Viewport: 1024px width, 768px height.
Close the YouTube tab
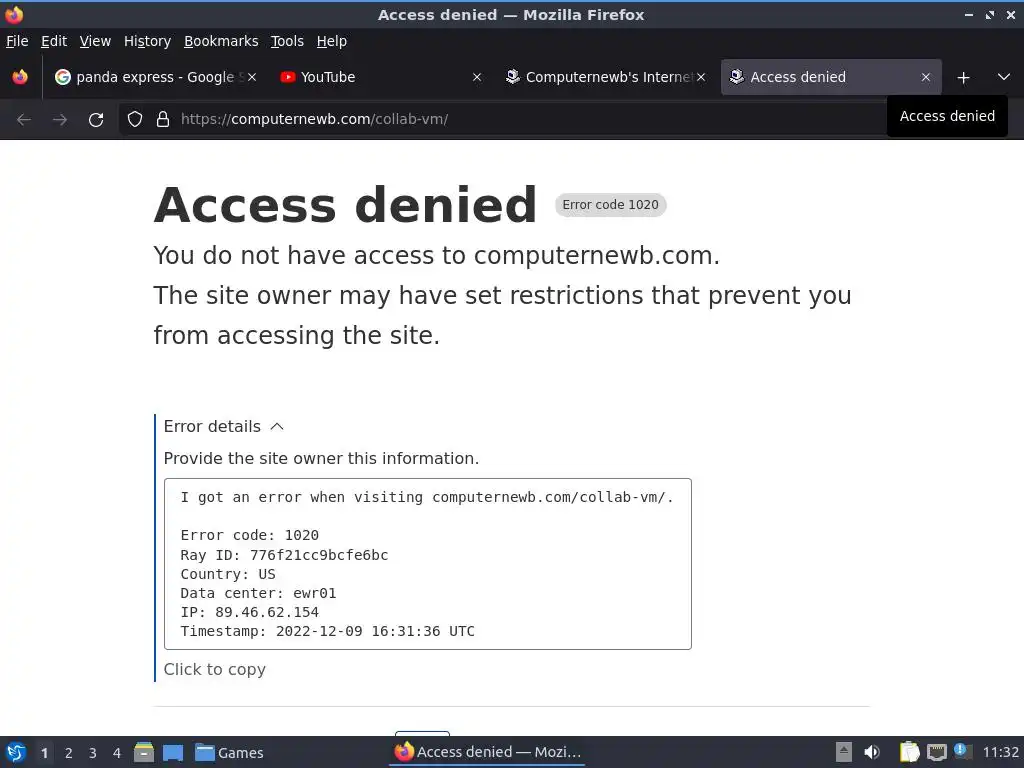click(x=477, y=77)
